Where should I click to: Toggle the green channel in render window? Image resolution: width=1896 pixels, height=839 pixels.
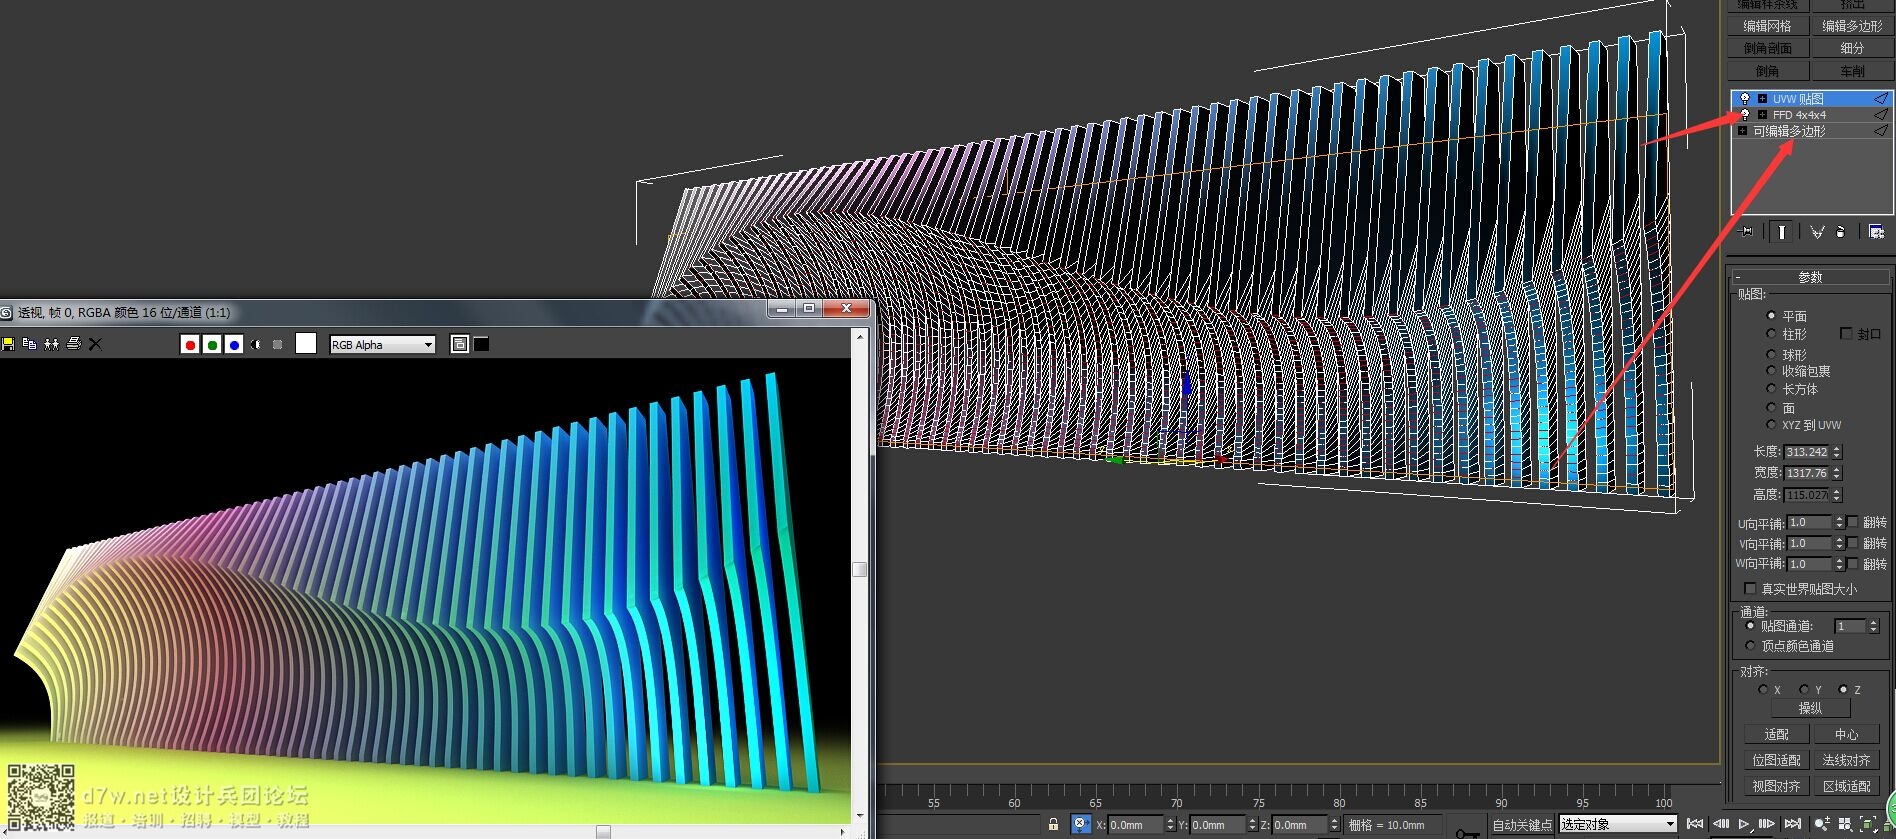click(212, 344)
